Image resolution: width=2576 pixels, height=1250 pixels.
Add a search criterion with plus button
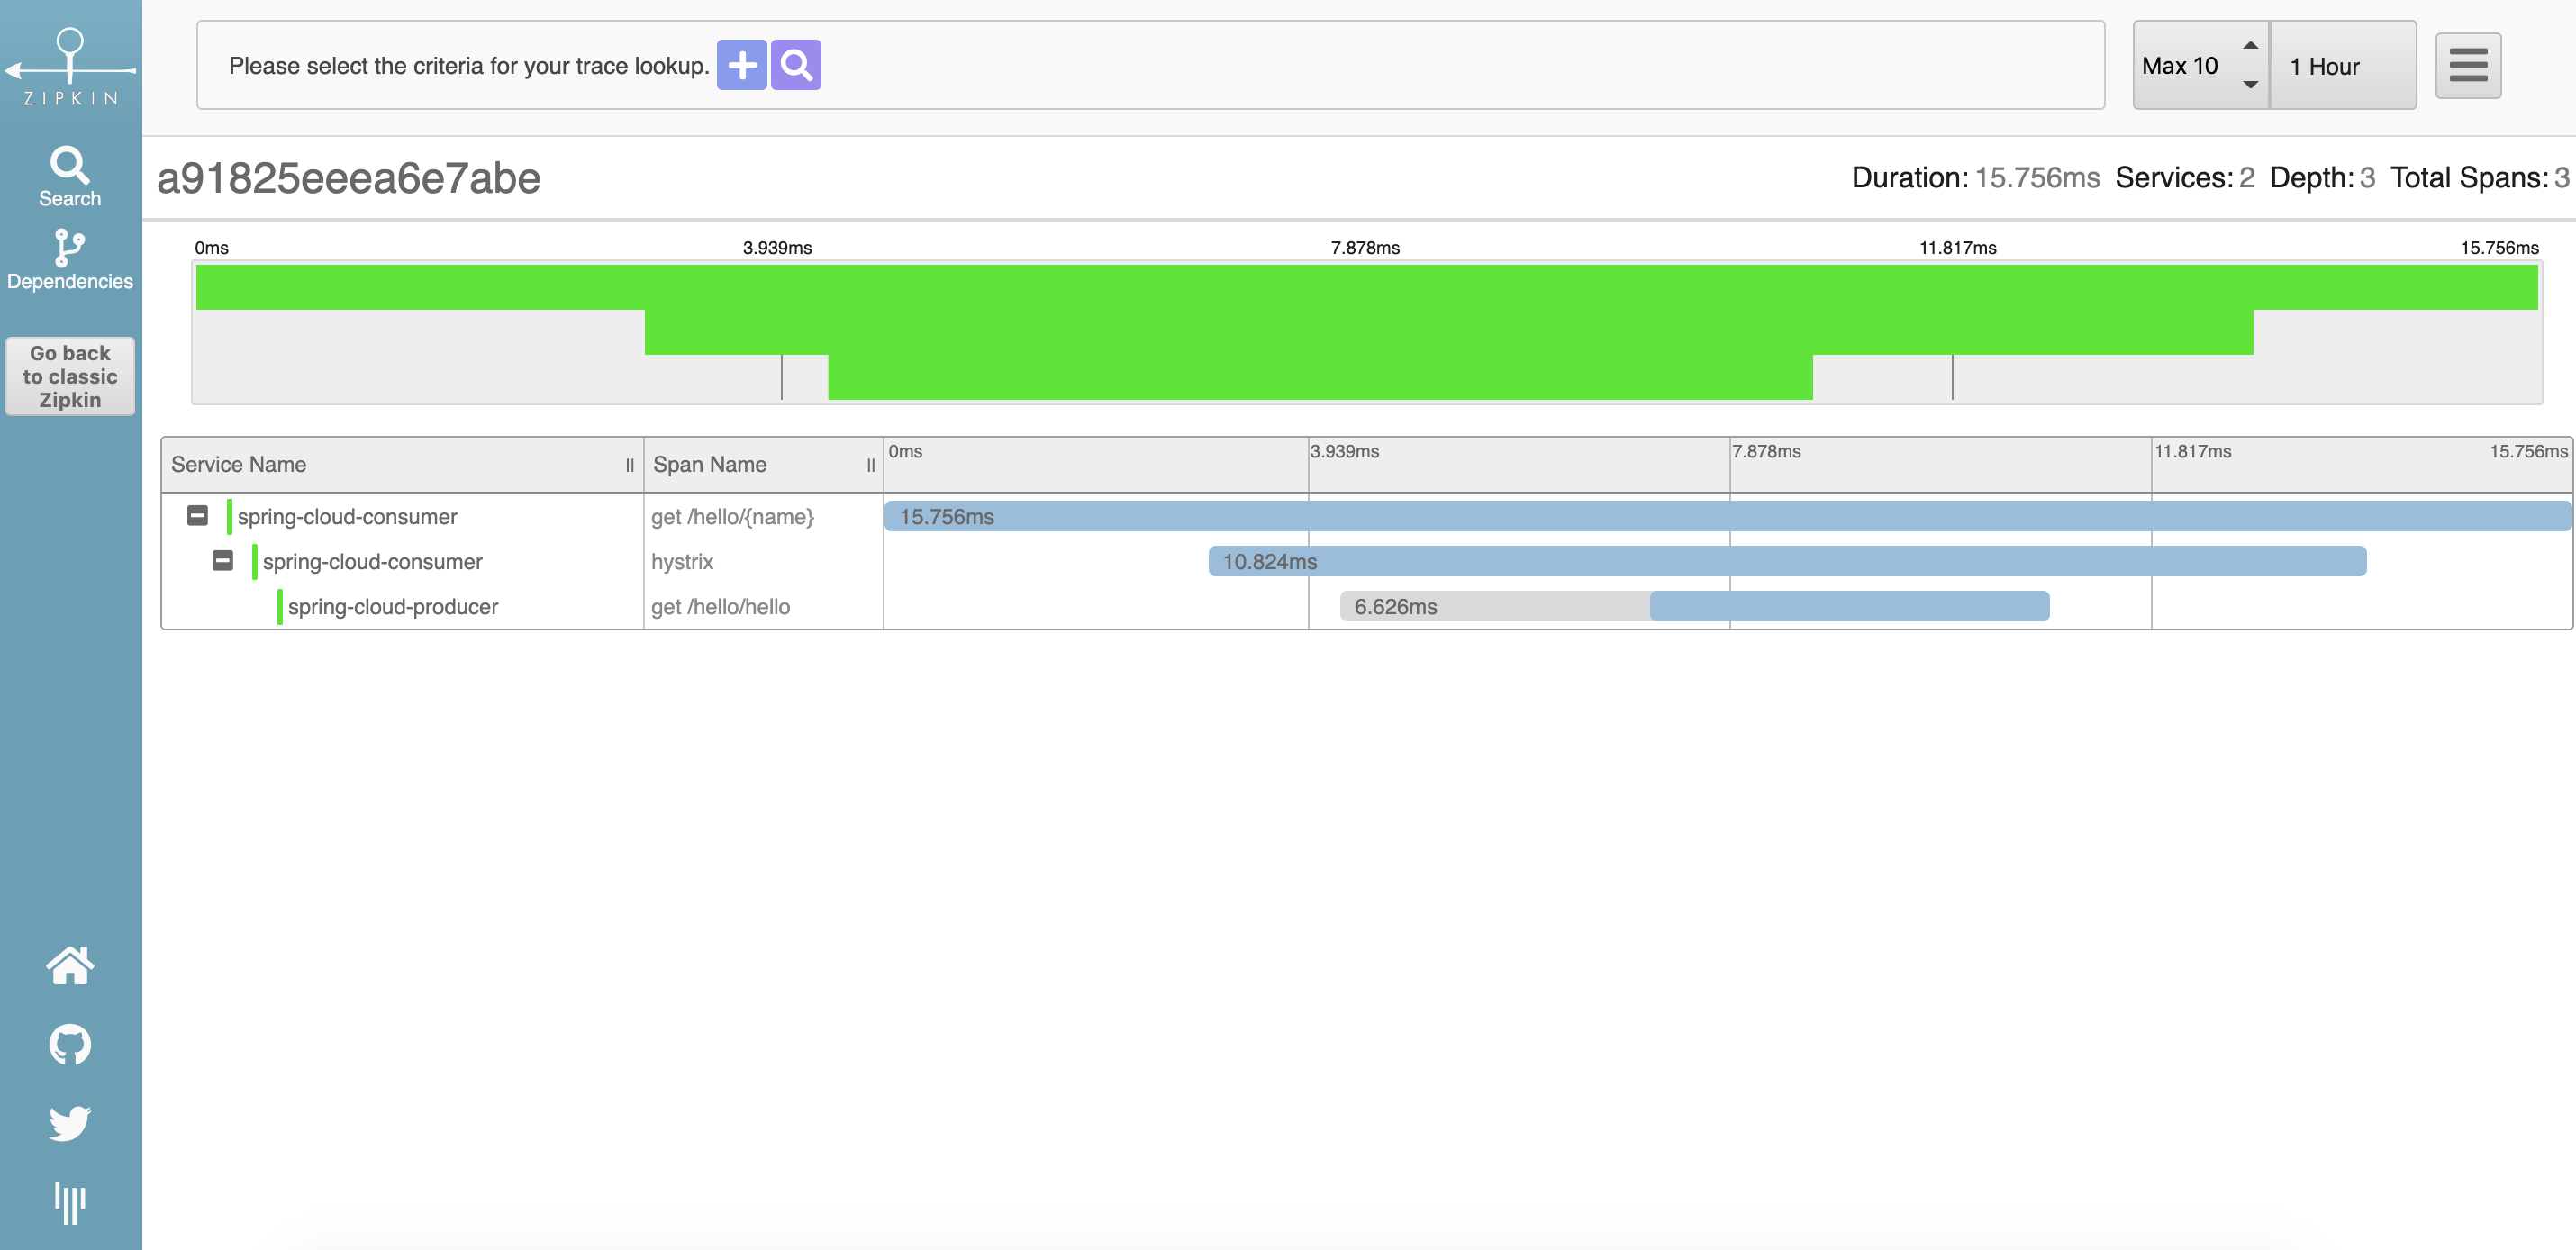tap(742, 65)
